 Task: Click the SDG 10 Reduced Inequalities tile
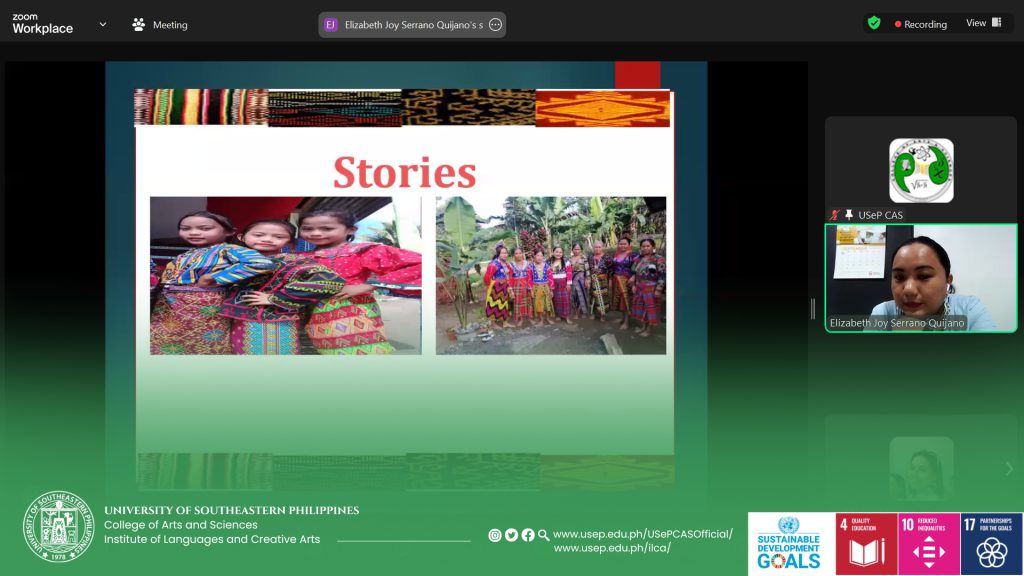(x=929, y=543)
